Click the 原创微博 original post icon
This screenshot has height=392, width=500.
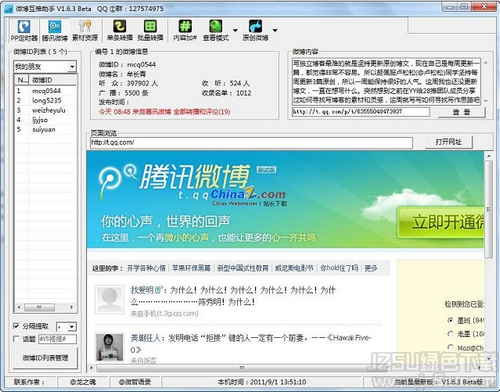click(255, 31)
